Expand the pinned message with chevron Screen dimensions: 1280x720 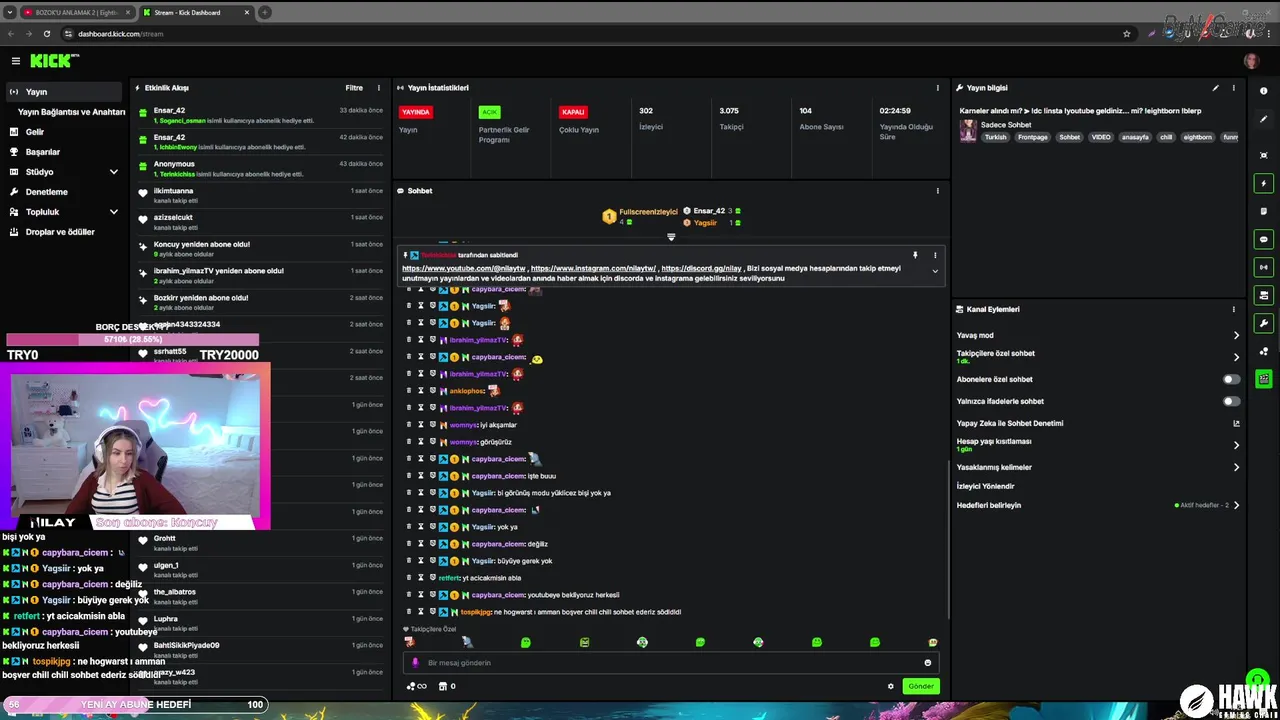point(935,271)
